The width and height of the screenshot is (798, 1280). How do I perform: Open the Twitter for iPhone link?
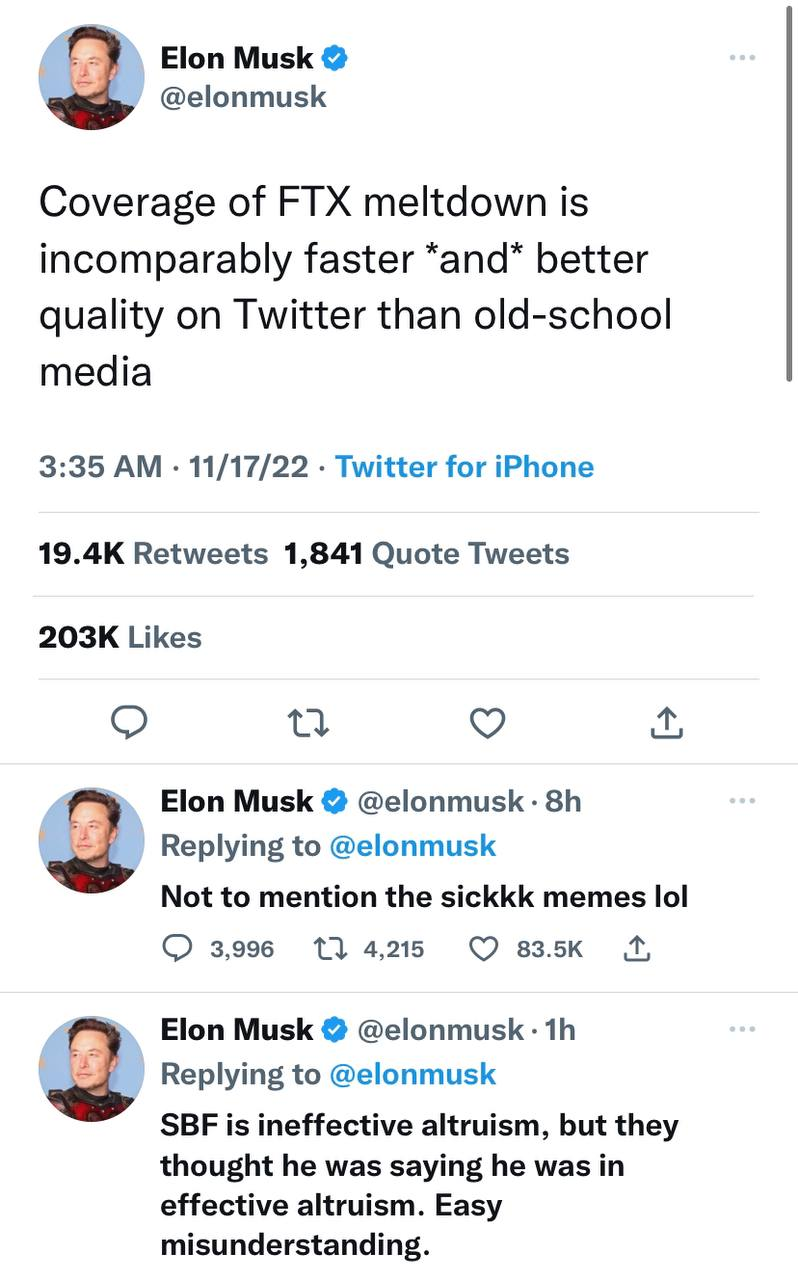[465, 467]
